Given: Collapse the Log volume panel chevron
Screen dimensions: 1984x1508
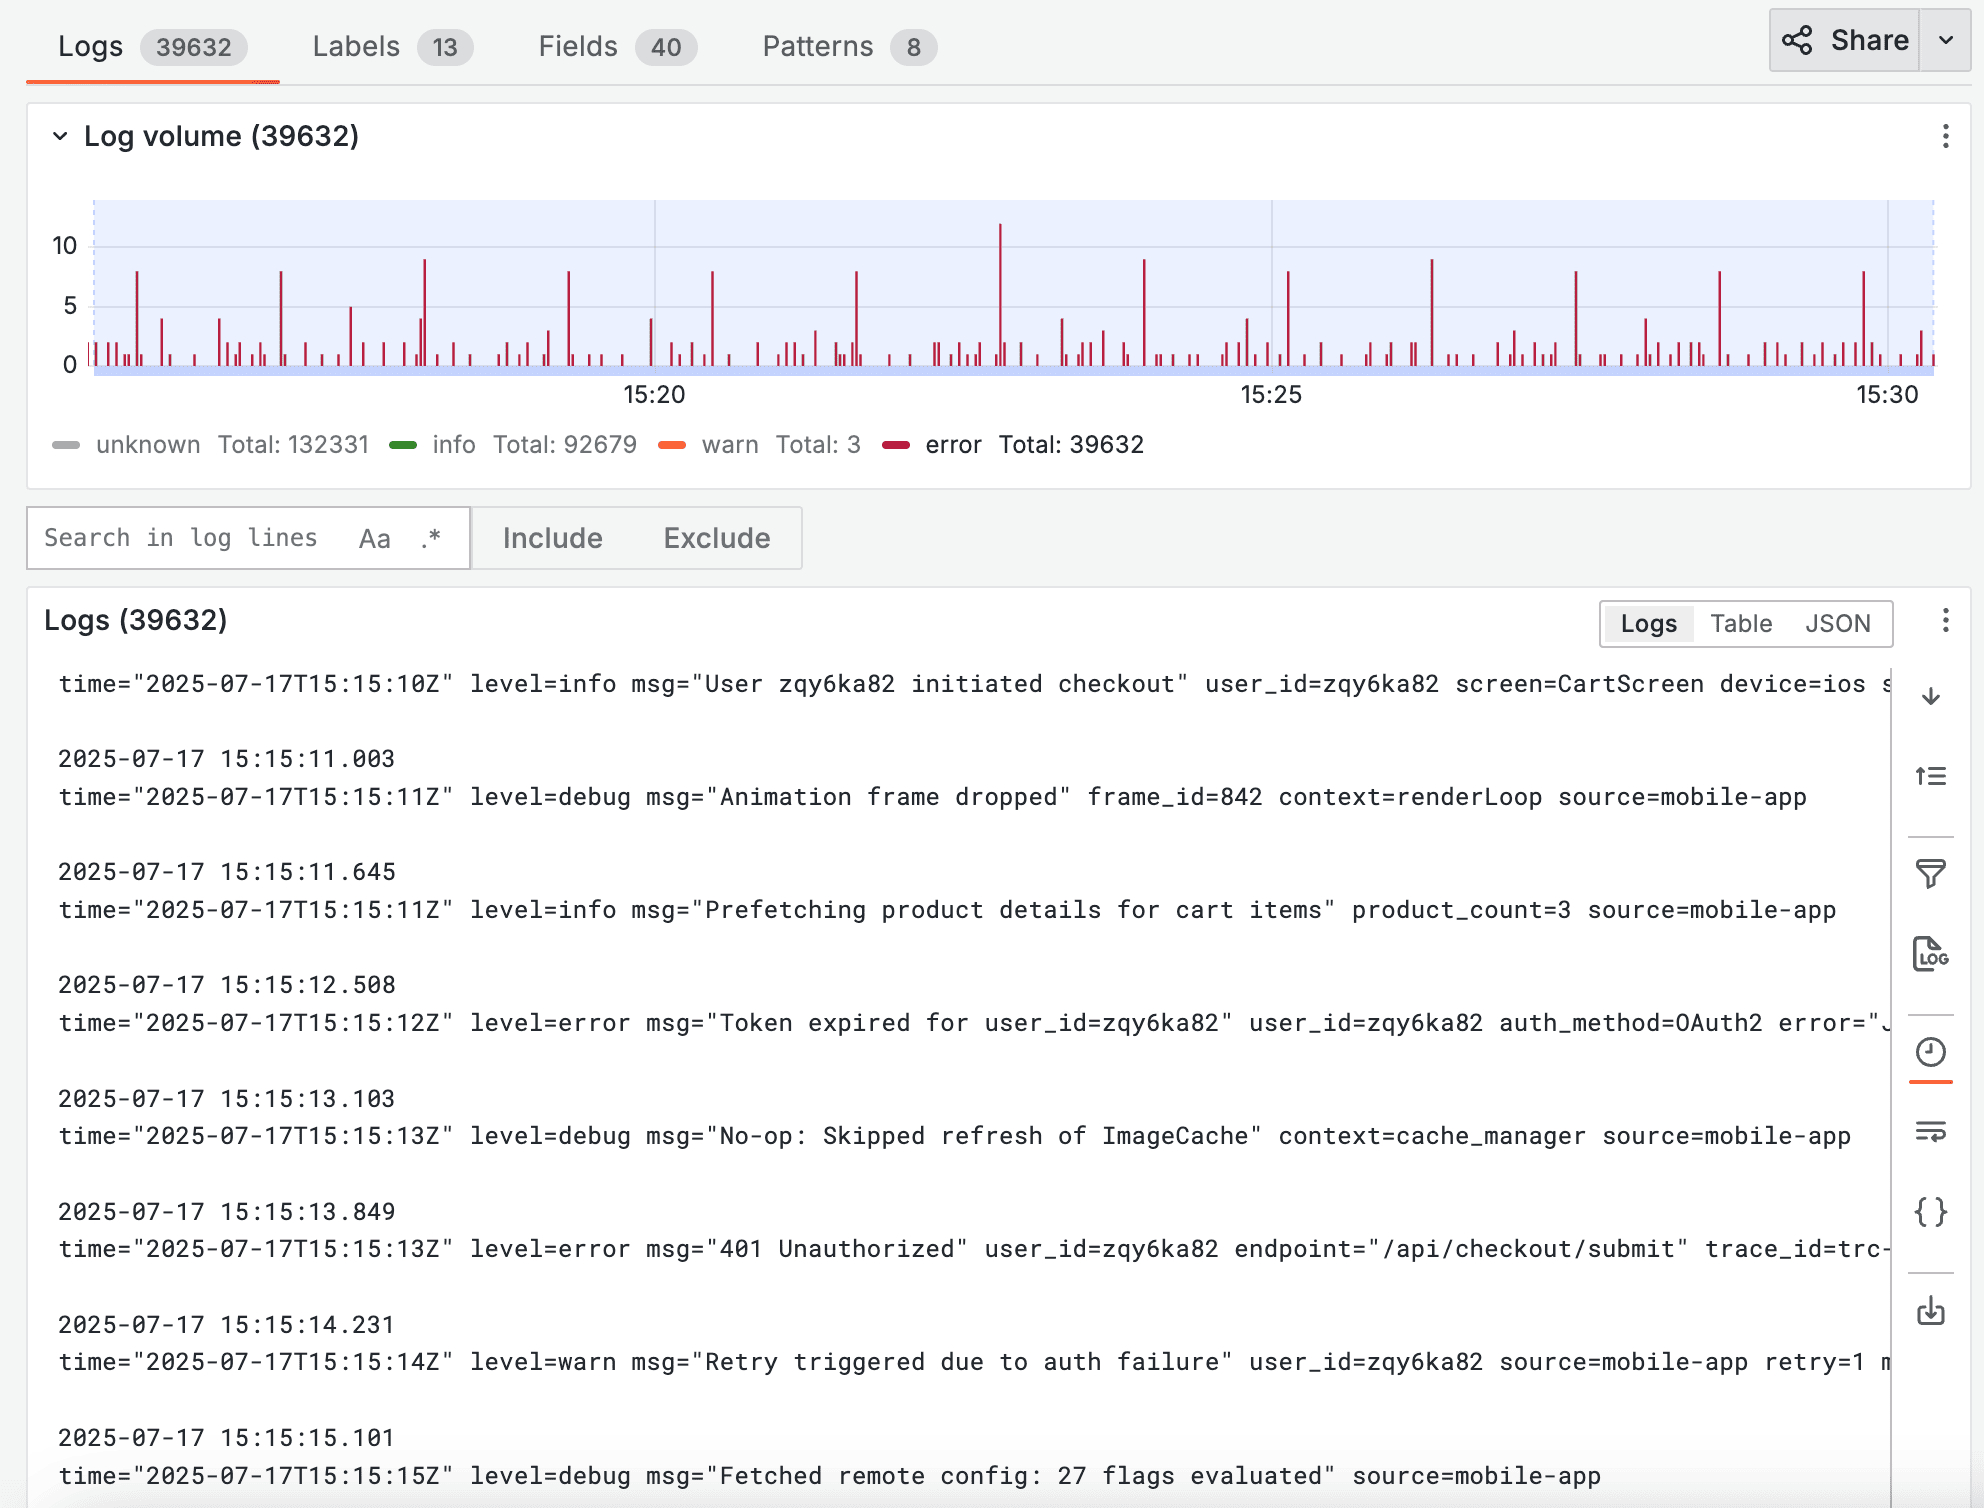Looking at the screenshot, I should coord(60,136).
